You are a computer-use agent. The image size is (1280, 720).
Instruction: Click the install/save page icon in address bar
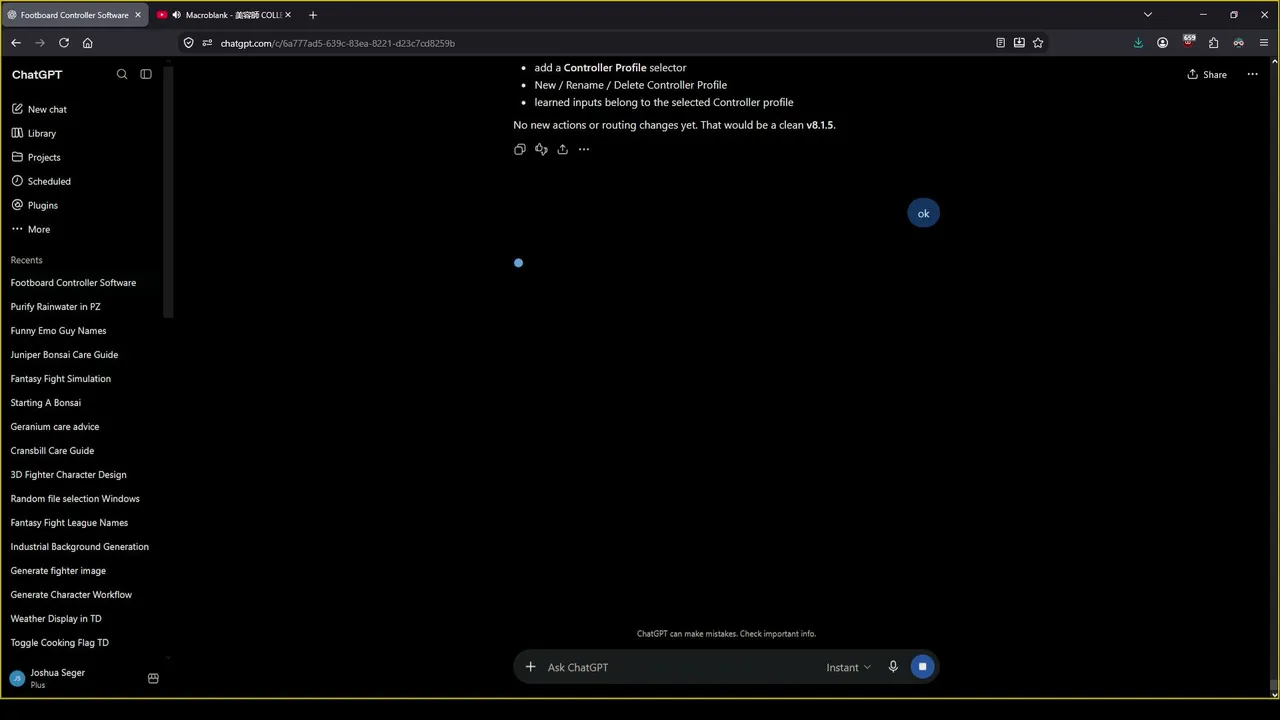point(1019,43)
